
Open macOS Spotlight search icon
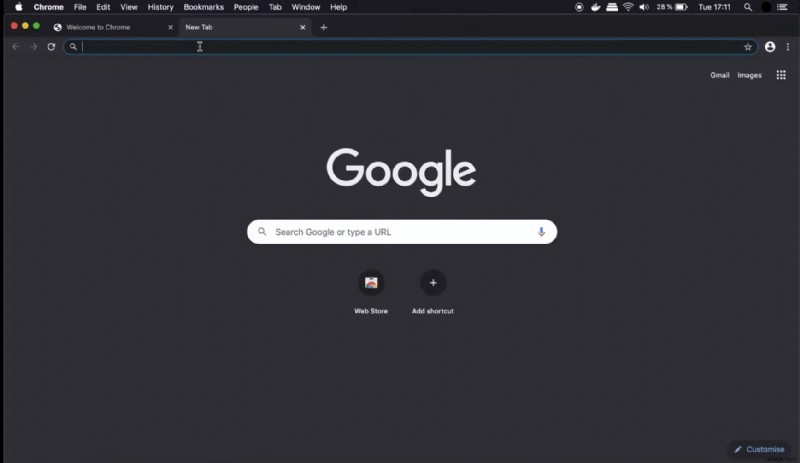pos(747,7)
